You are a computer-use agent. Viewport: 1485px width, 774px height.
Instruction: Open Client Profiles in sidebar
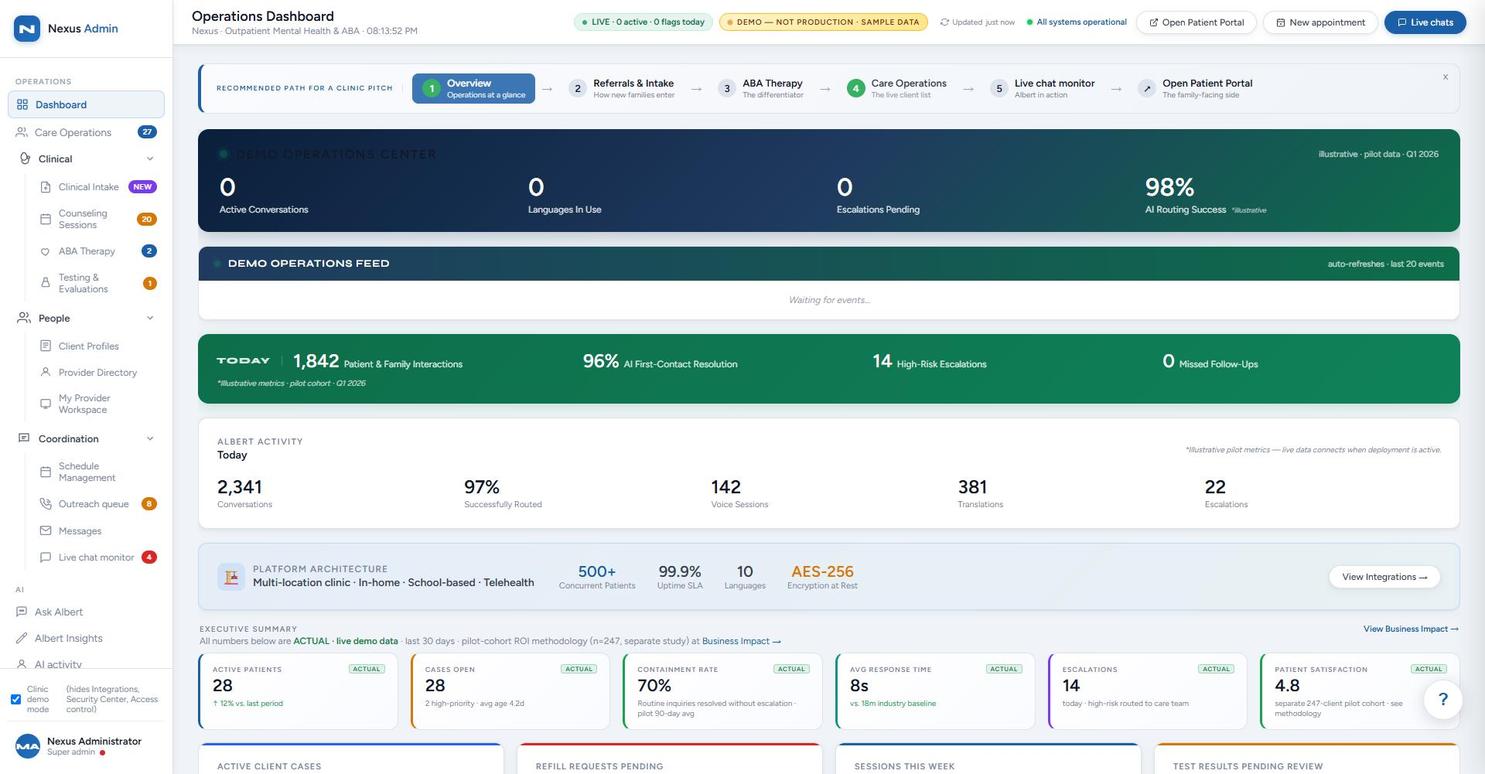[x=98, y=346]
